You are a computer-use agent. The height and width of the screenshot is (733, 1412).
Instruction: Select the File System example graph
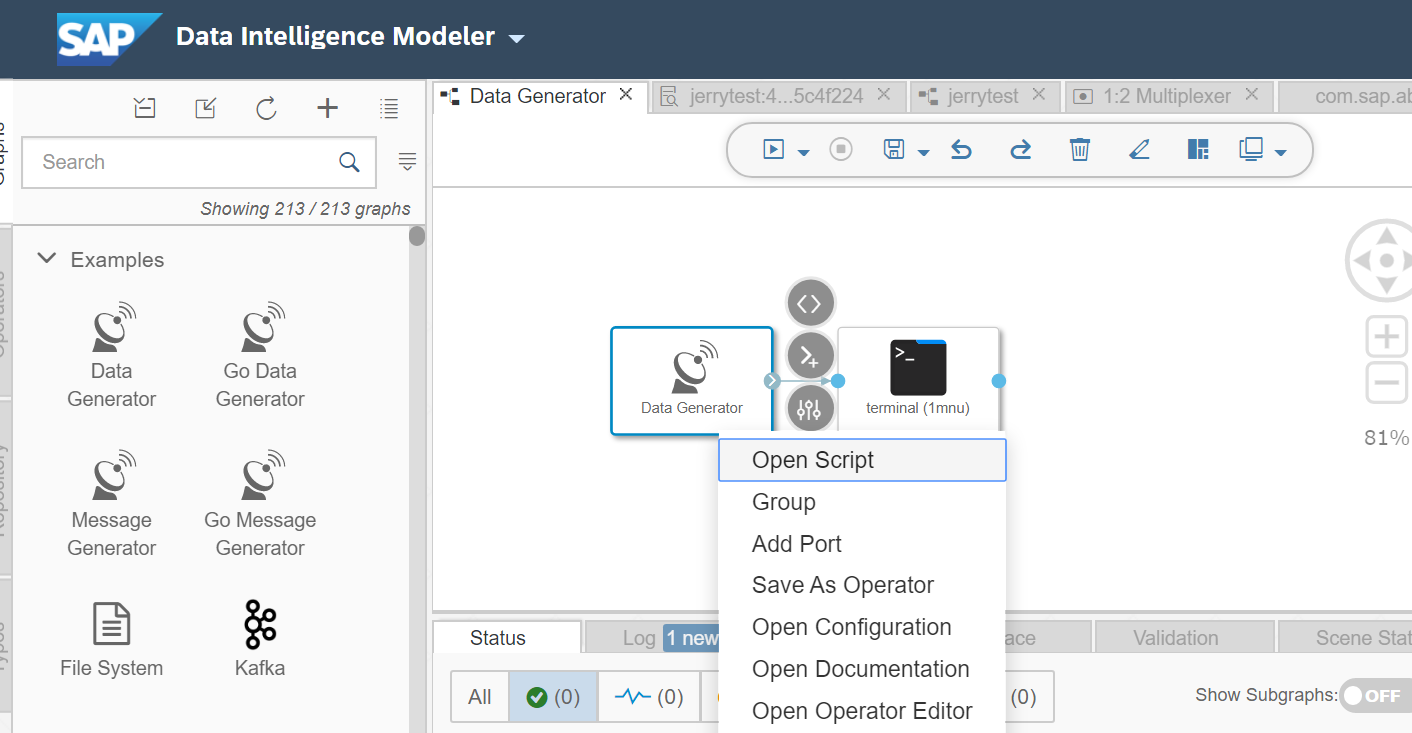(112, 640)
